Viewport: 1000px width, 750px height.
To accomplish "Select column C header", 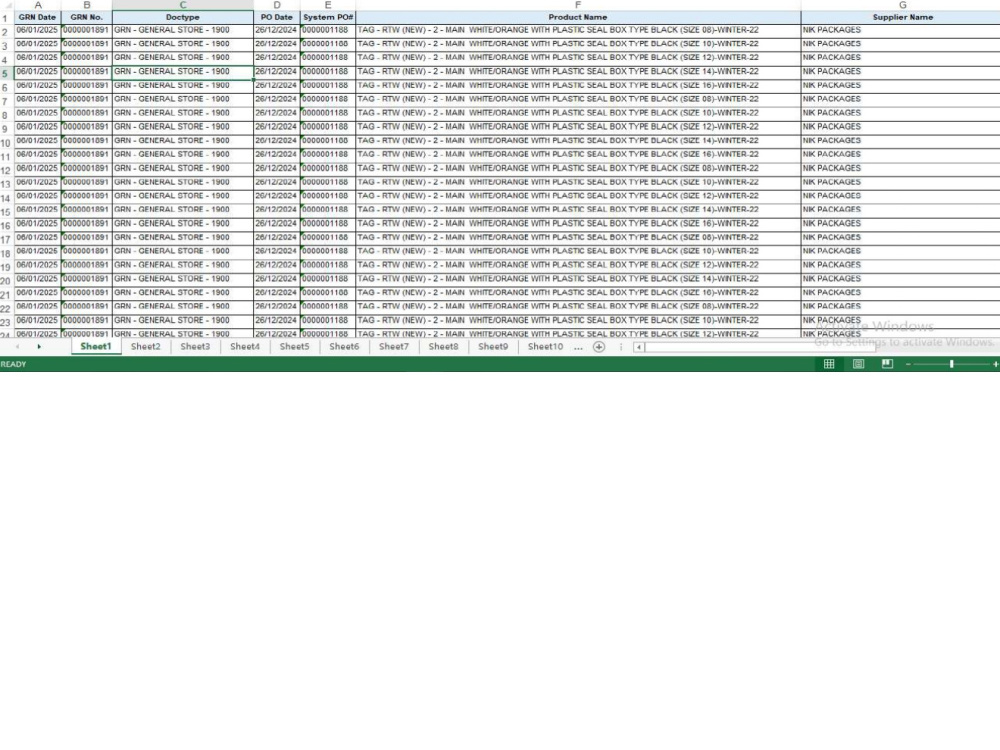I will pos(183,5).
